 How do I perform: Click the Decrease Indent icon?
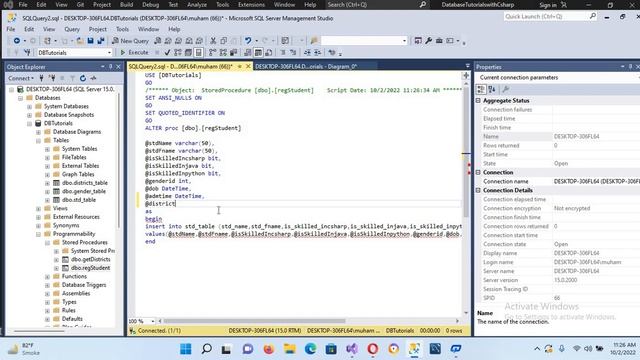tap(307, 53)
